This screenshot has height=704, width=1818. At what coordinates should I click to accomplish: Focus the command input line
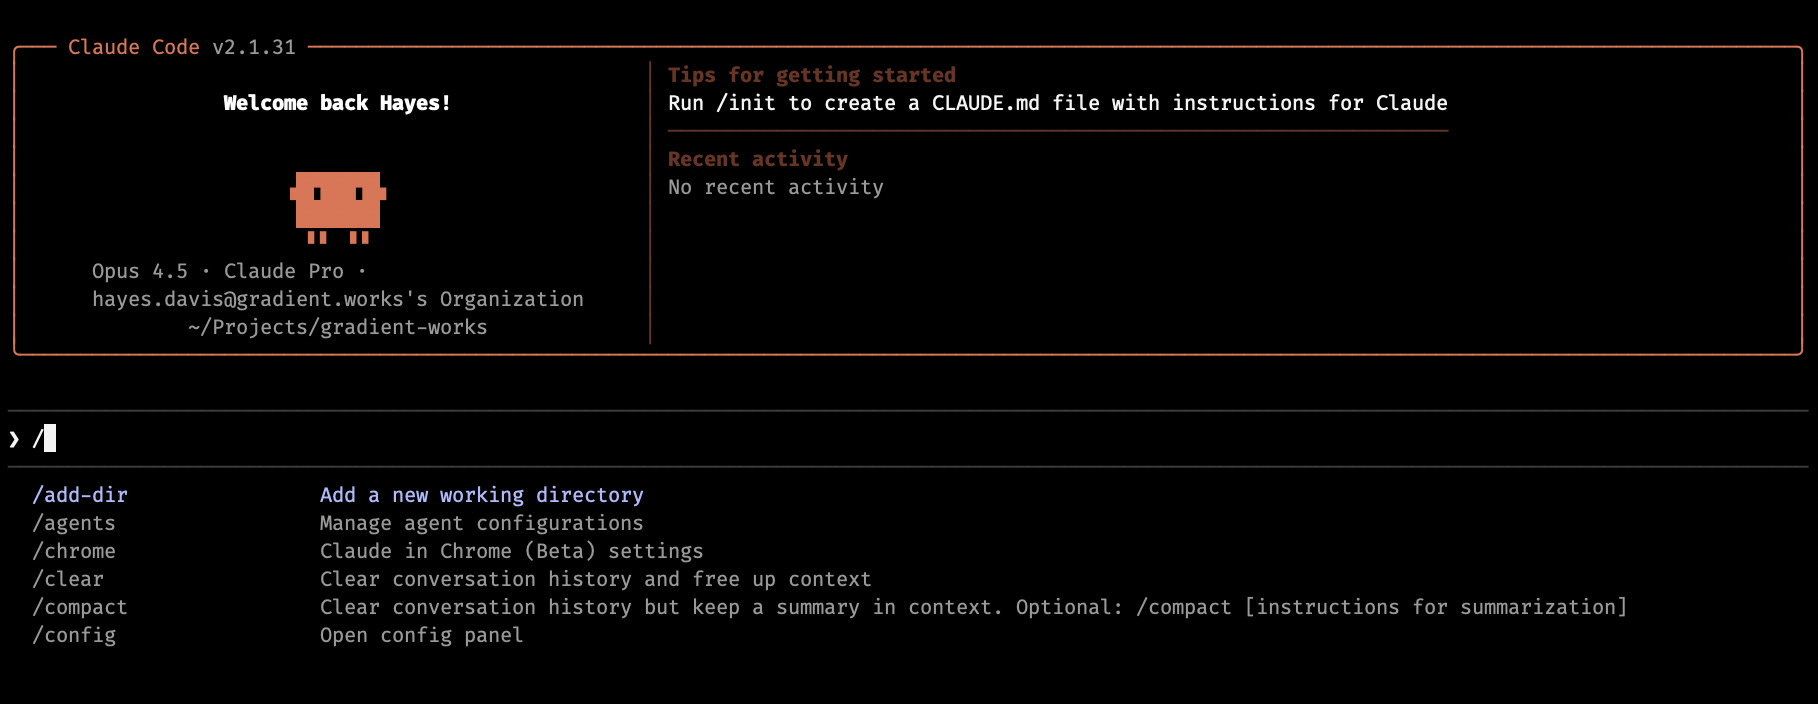click(x=908, y=439)
